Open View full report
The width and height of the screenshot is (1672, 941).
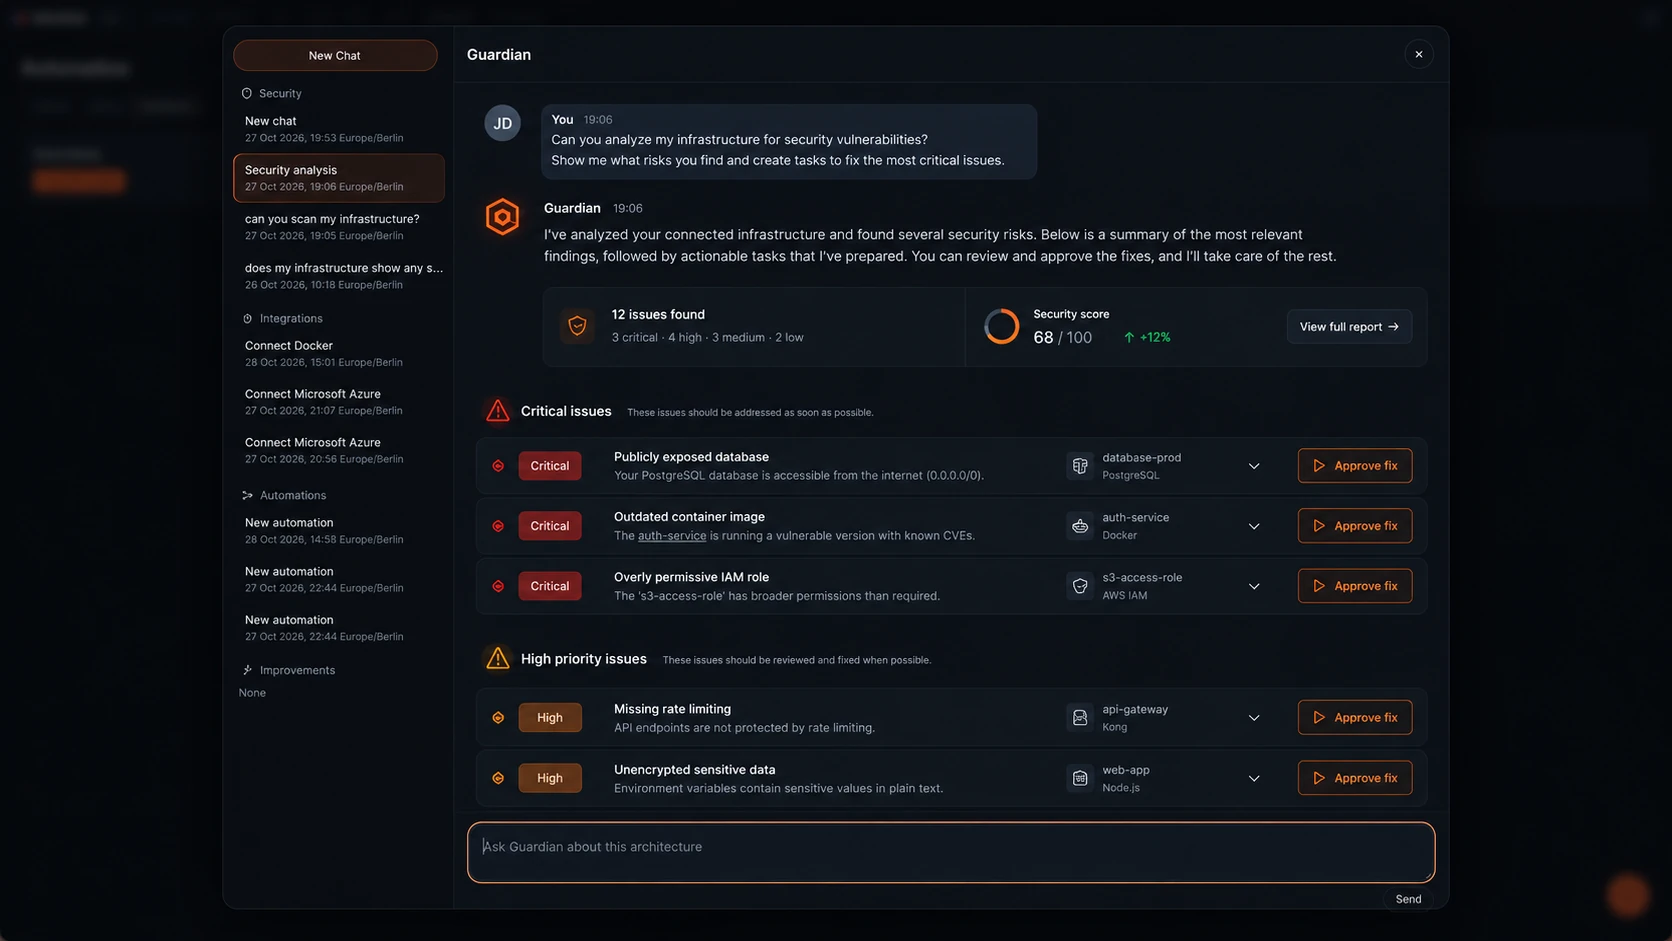point(1349,326)
